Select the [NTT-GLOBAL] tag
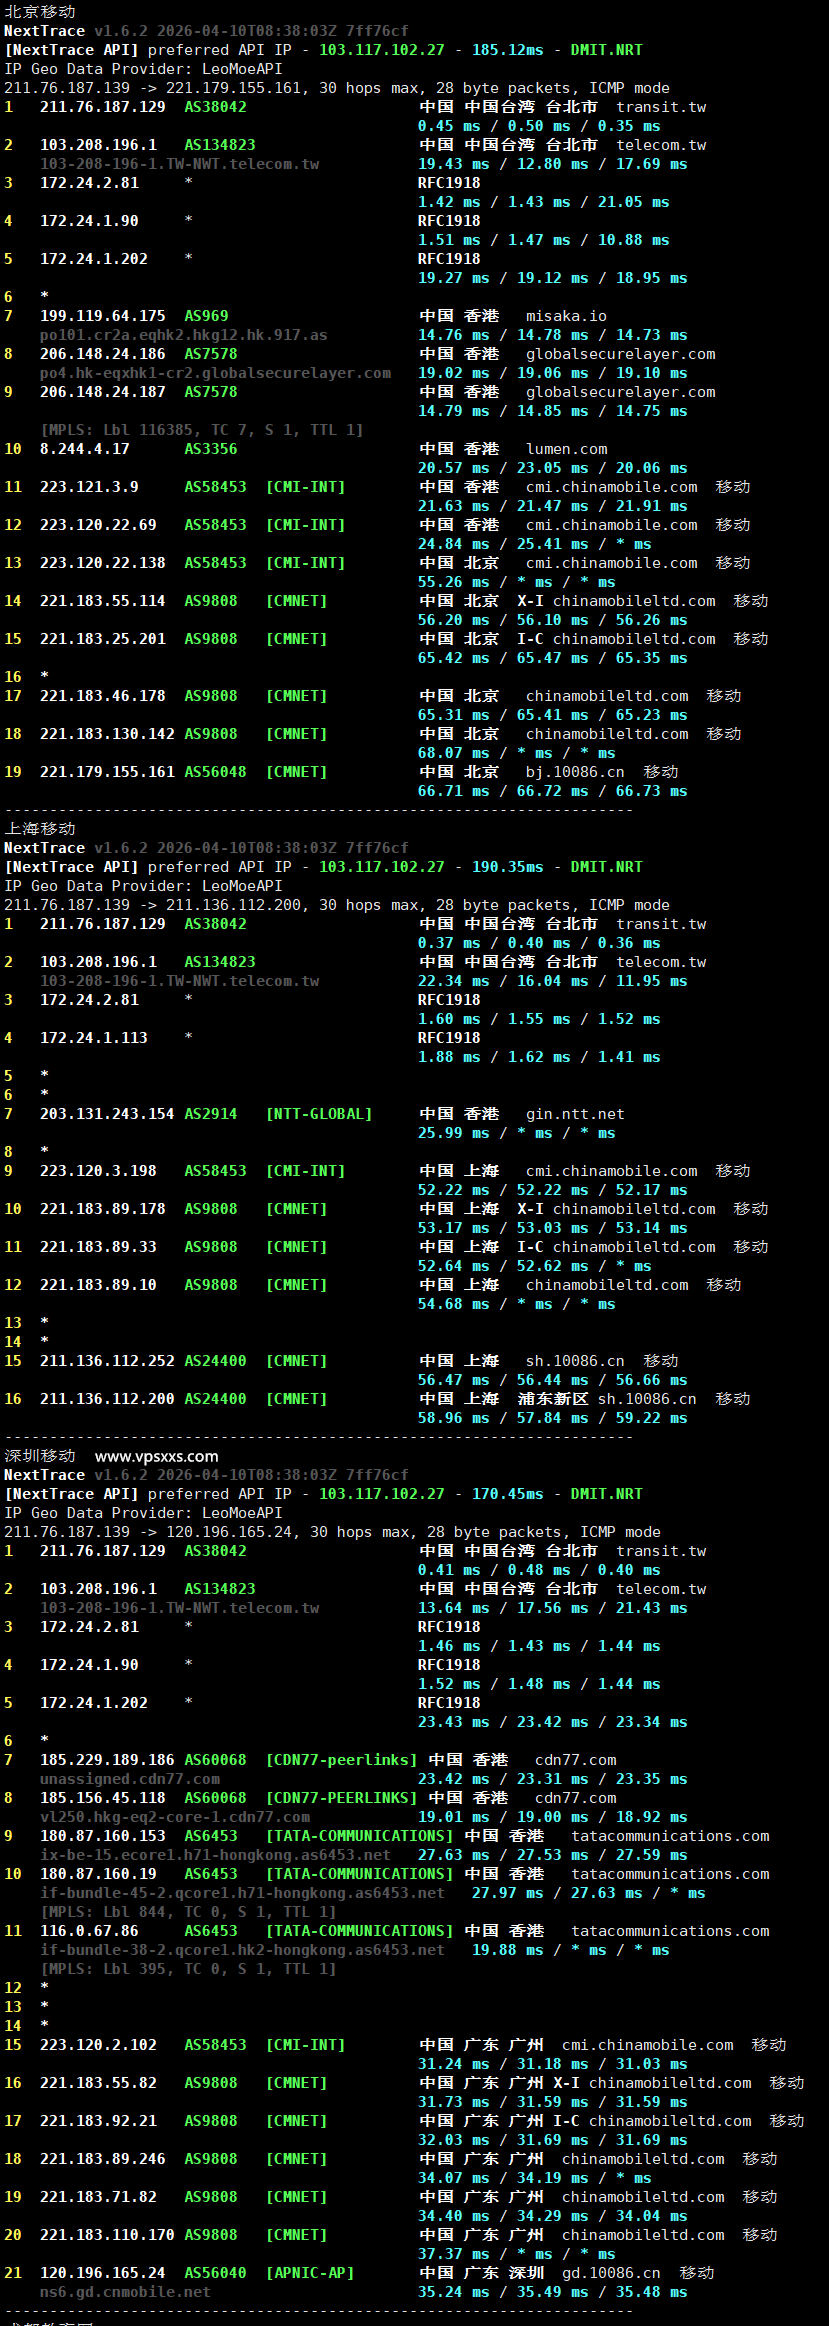 (x=319, y=1113)
